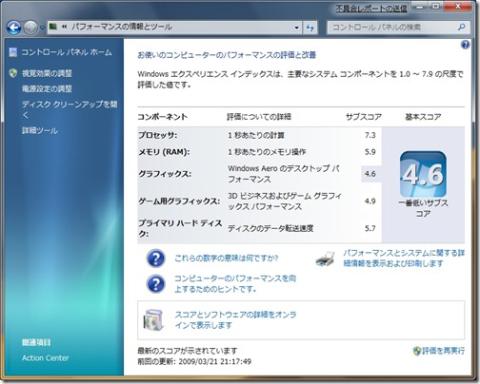Click the 4.6 base score badge
The height and width of the screenshot is (384, 480).
coord(423,174)
